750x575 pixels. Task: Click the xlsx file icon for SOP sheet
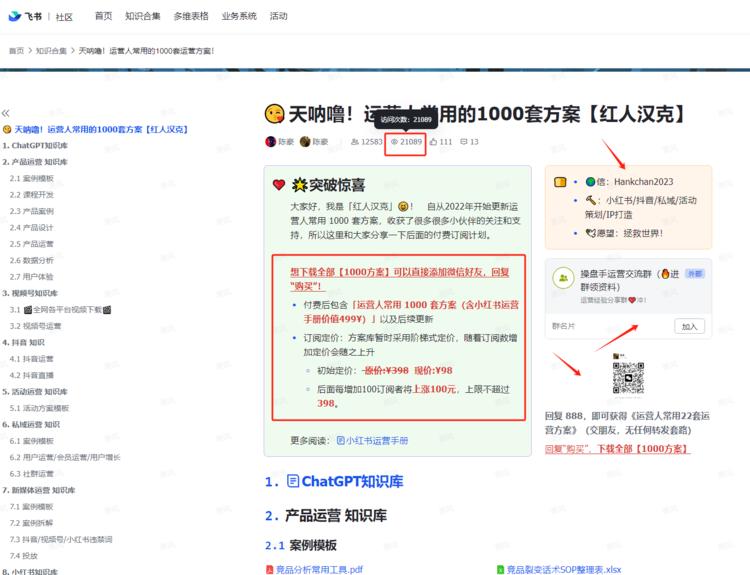[x=500, y=570]
